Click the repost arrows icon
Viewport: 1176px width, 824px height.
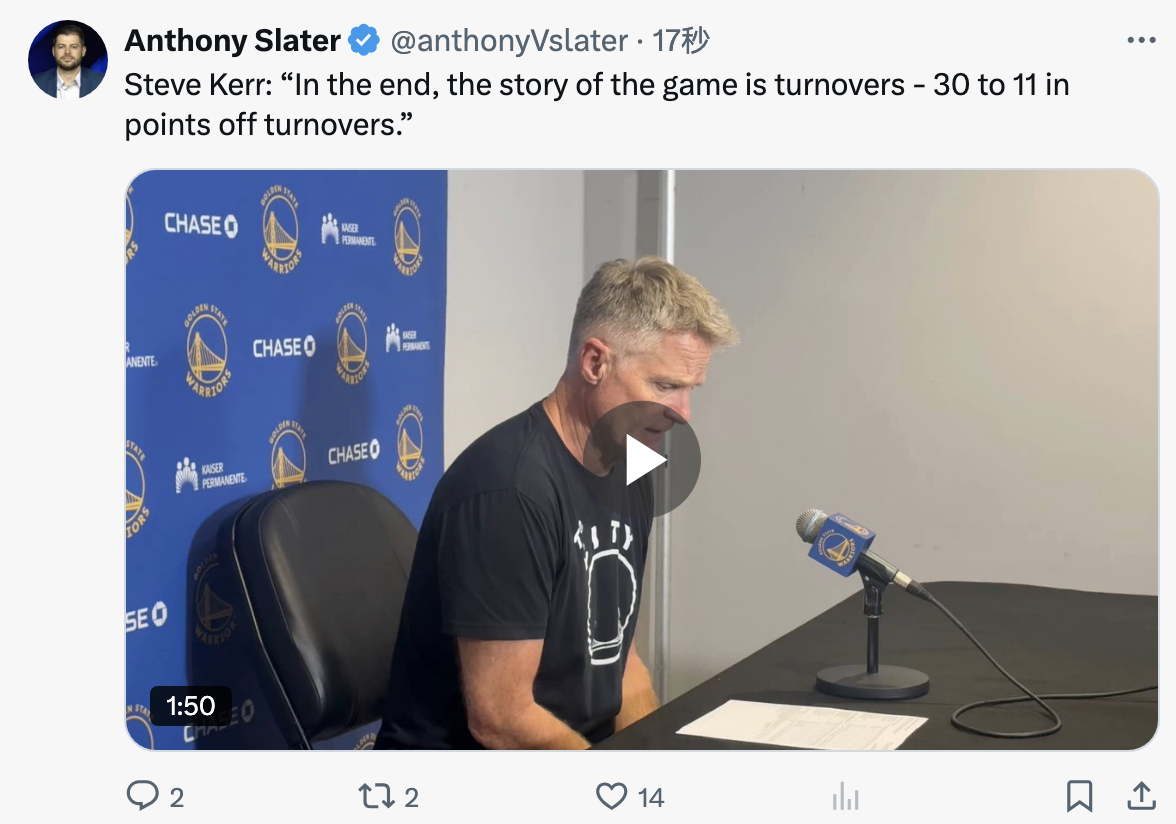pos(376,796)
